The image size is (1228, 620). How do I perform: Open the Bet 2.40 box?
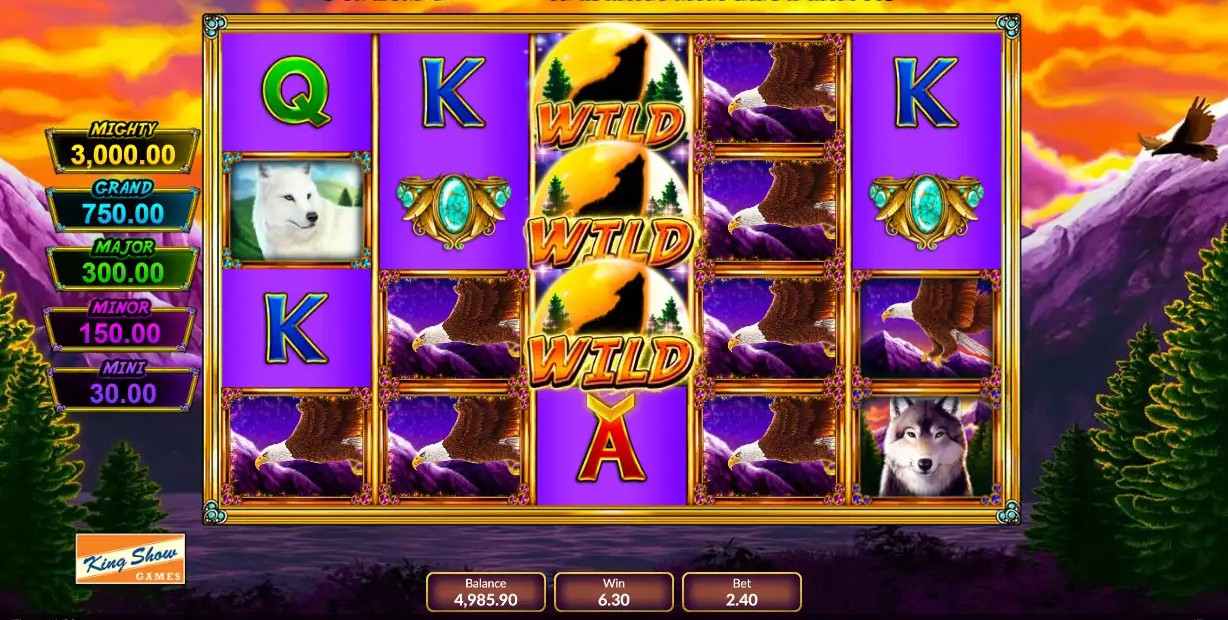[741, 592]
